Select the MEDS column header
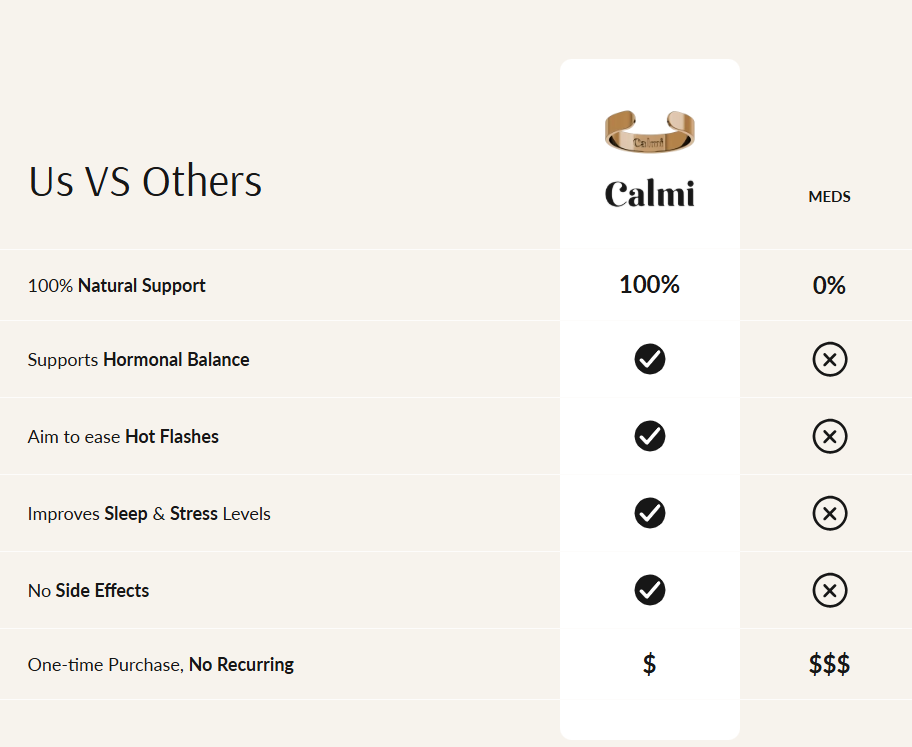912x747 pixels. point(829,197)
